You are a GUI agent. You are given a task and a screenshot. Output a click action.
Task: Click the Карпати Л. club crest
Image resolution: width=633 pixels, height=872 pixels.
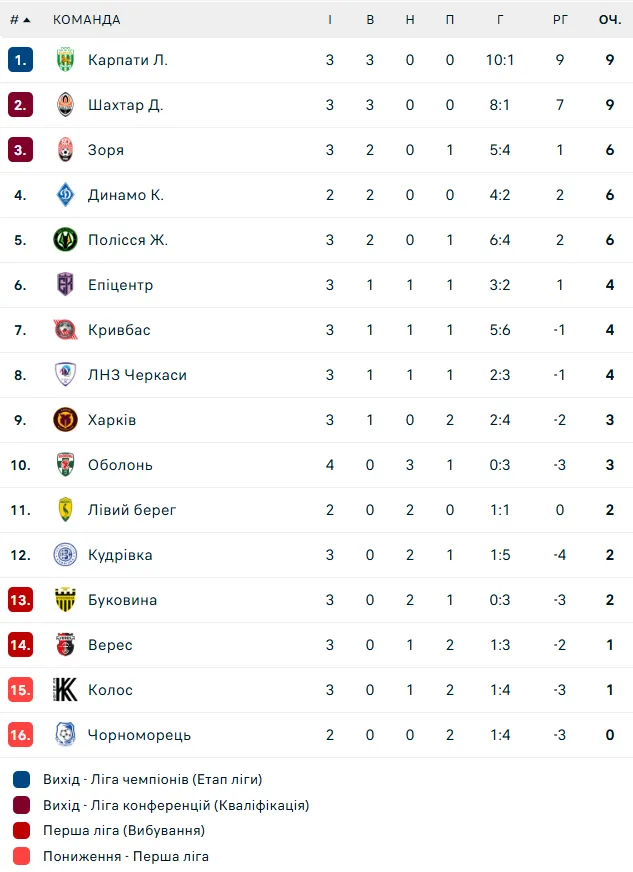(66, 60)
